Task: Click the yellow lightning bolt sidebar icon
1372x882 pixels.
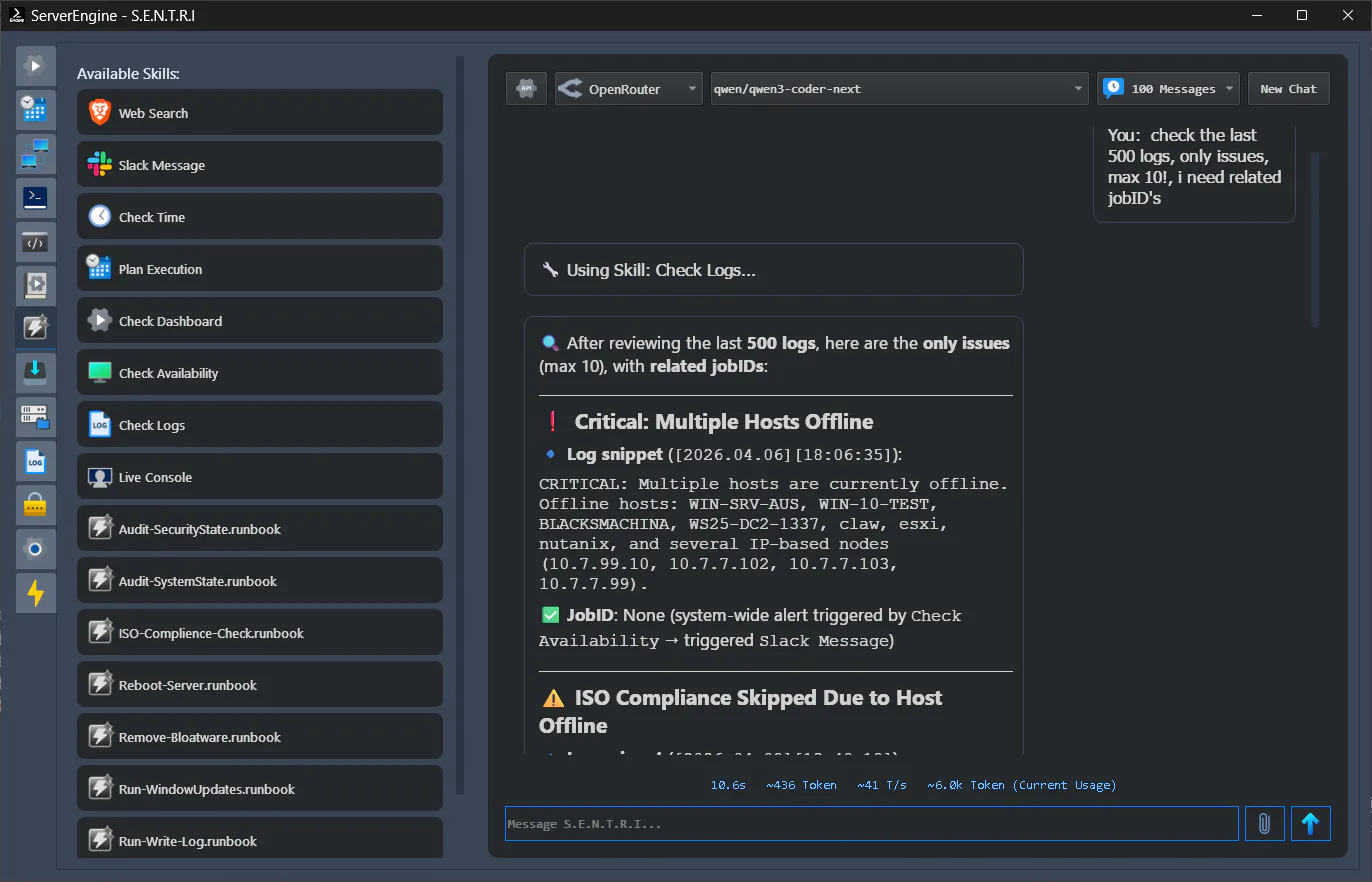Action: pos(35,593)
